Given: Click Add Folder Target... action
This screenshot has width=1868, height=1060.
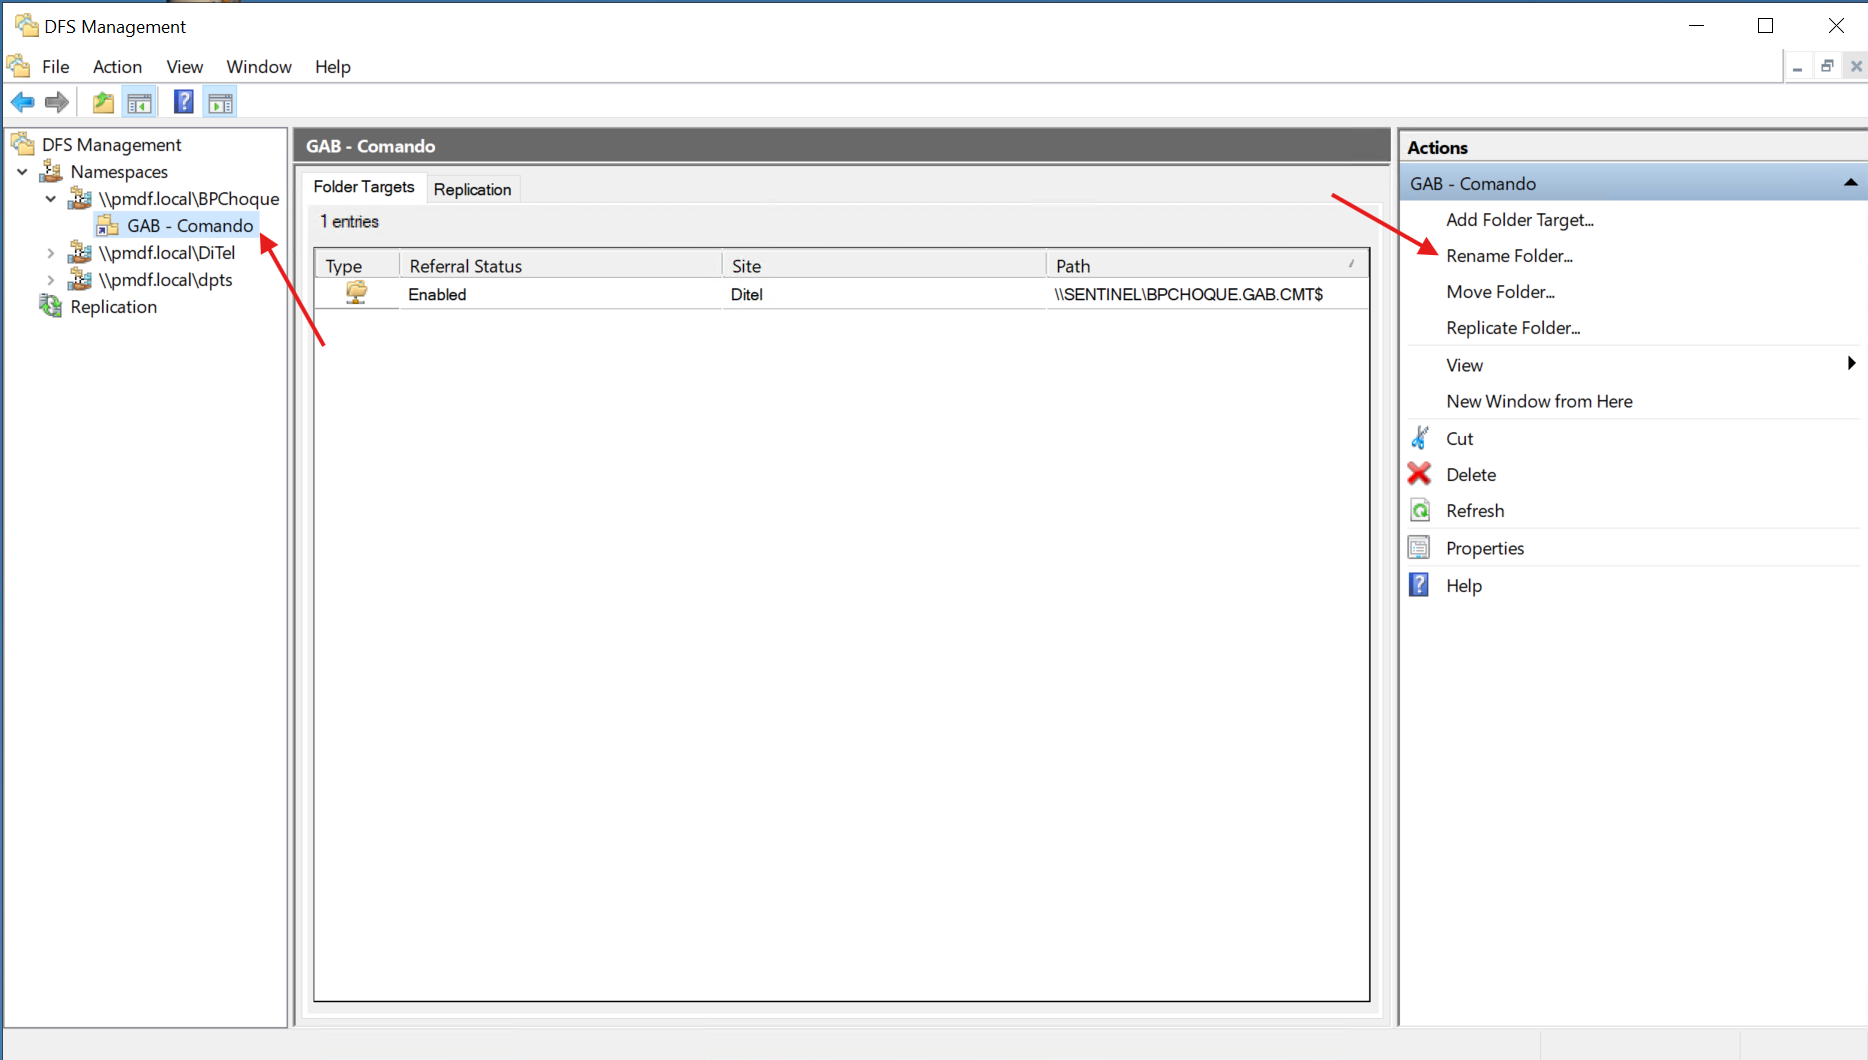Looking at the screenshot, I should point(1519,220).
